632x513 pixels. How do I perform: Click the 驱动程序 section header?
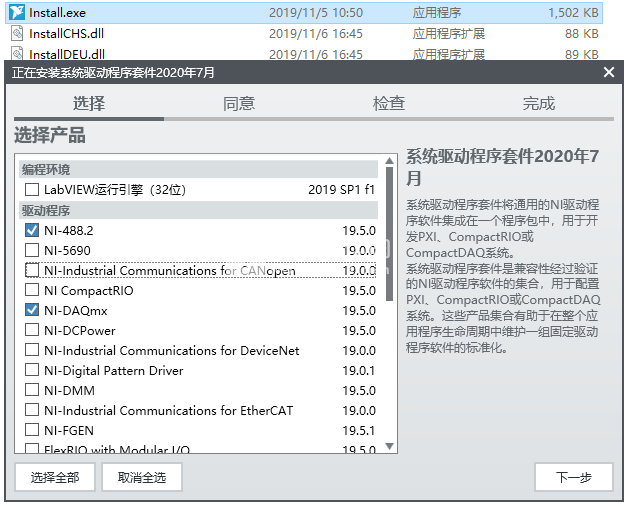pos(198,210)
